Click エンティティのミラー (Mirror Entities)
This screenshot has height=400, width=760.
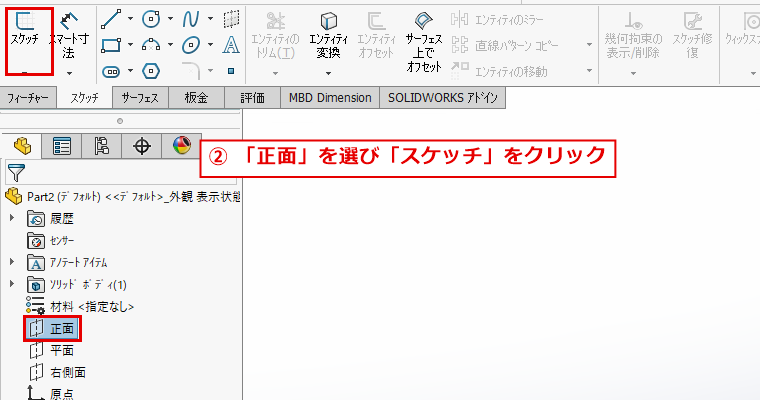[x=498, y=20]
